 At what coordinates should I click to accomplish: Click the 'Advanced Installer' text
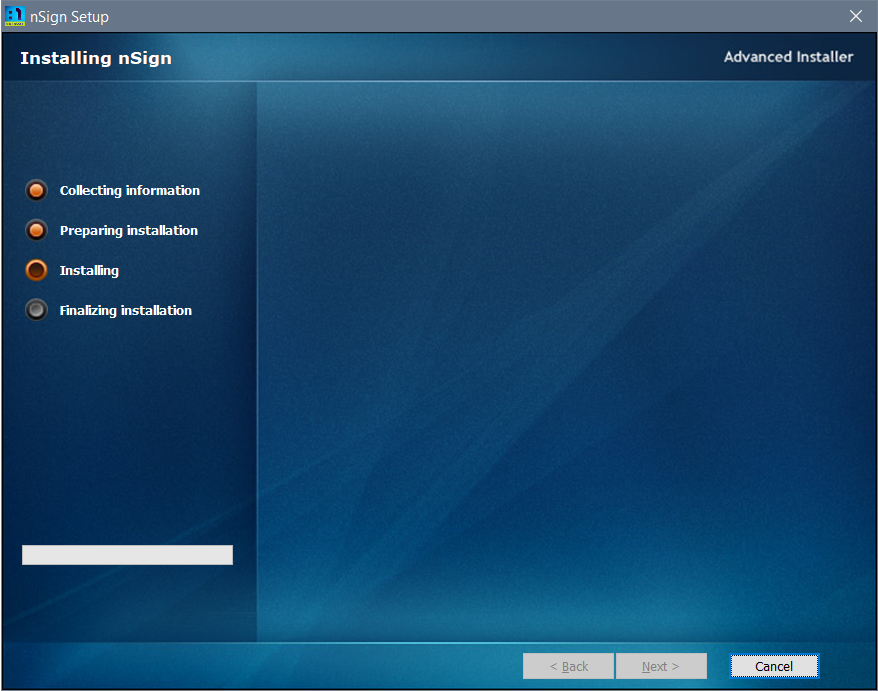pos(788,57)
